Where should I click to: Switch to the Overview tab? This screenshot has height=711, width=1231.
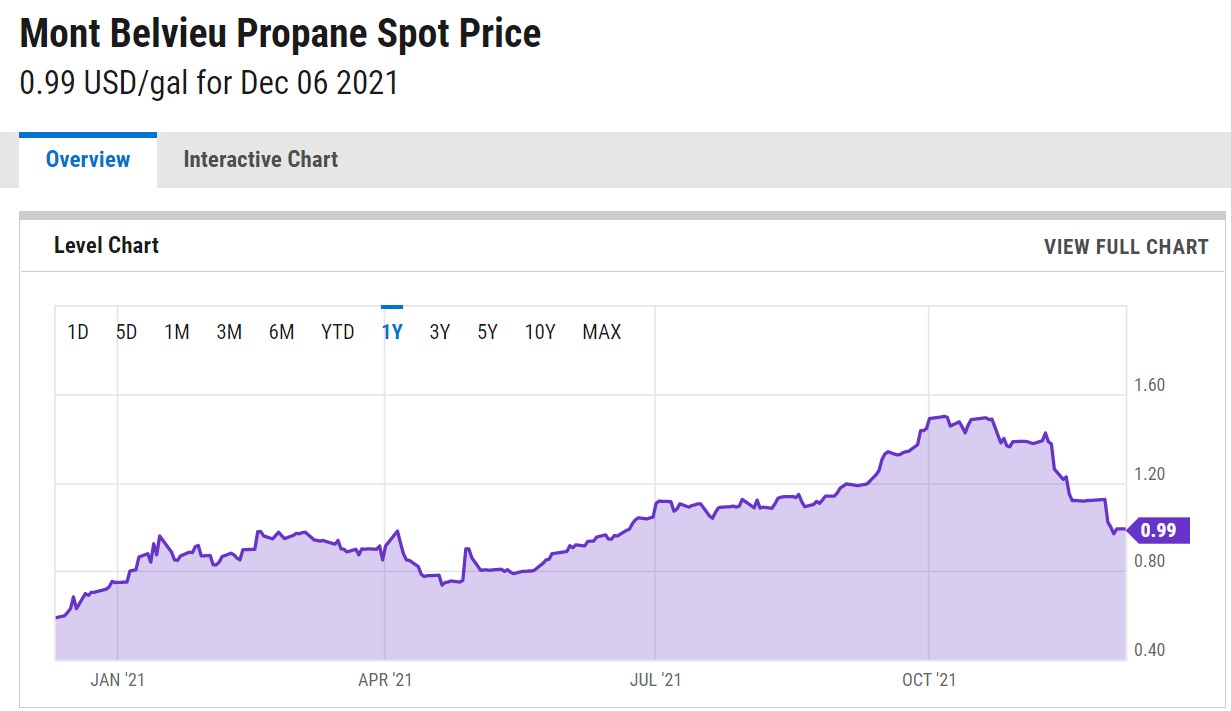pos(88,160)
